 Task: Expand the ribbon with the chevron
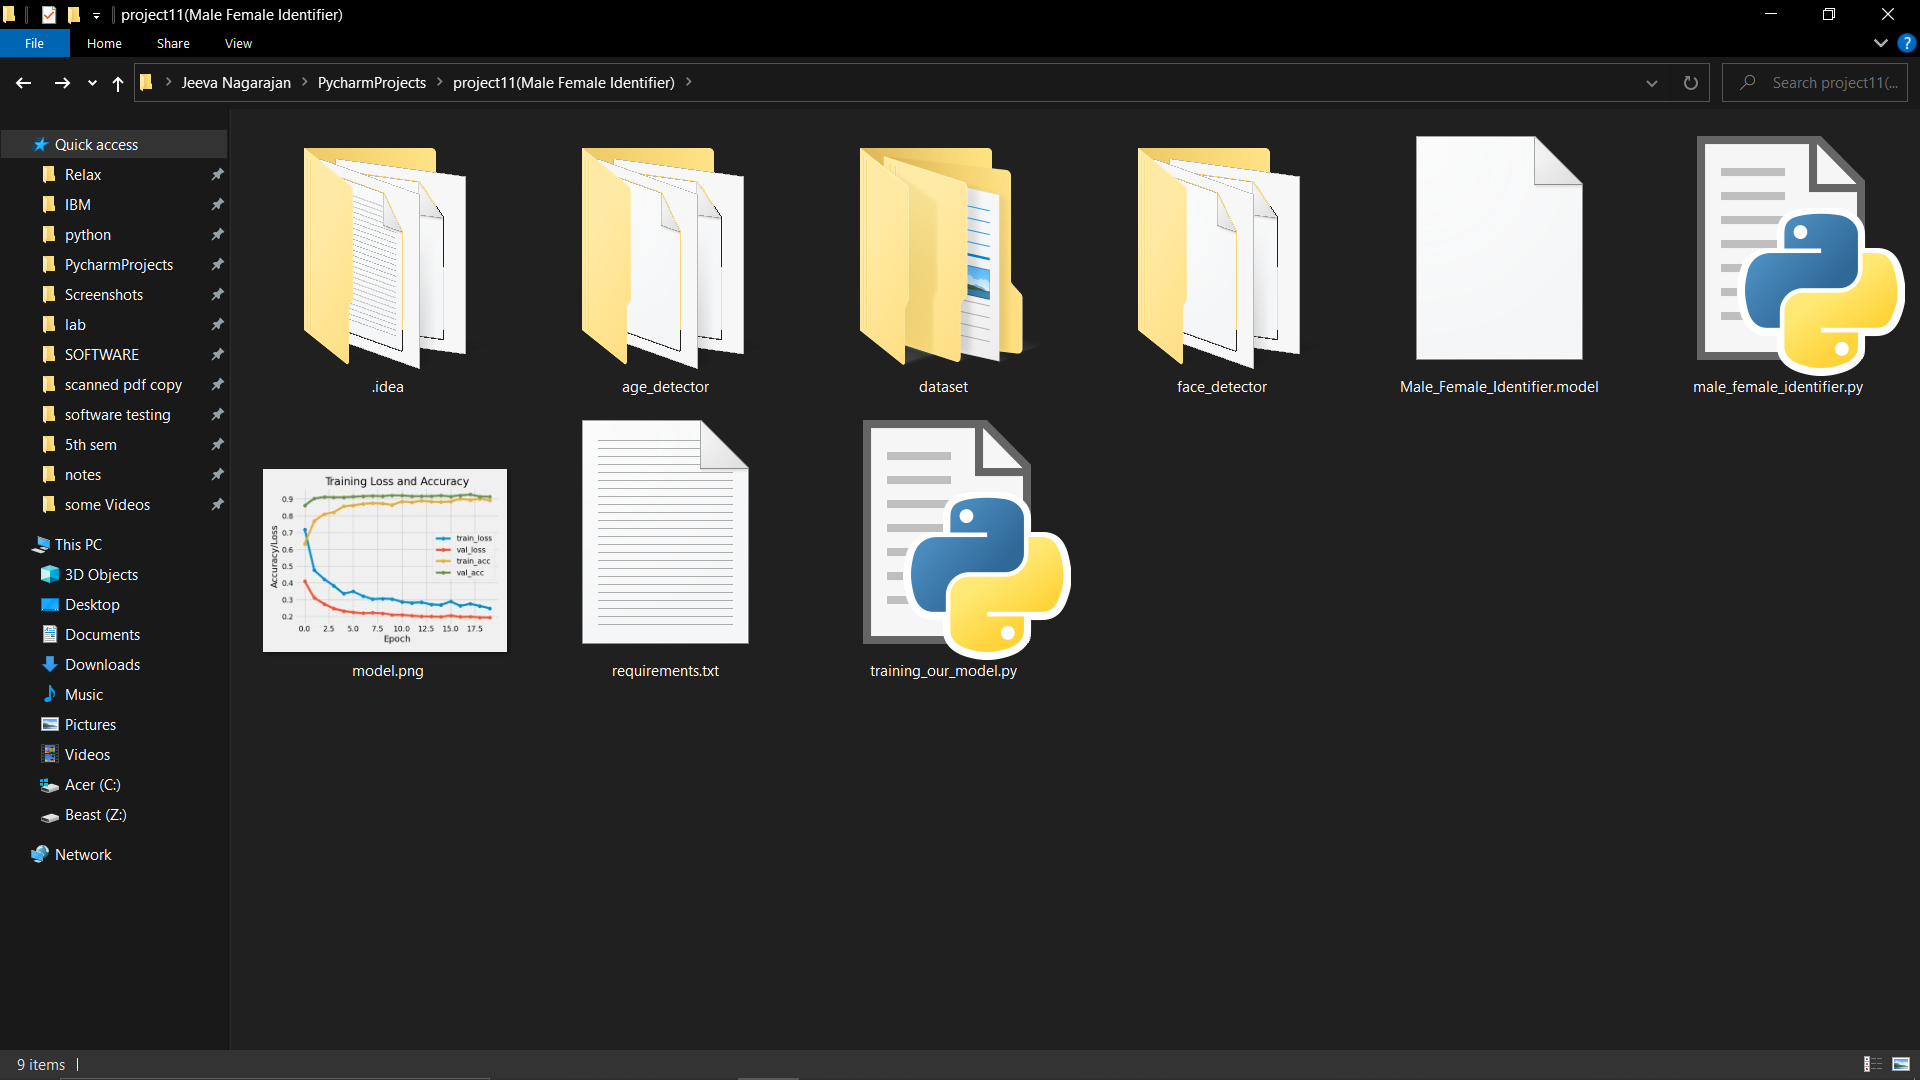point(1880,43)
